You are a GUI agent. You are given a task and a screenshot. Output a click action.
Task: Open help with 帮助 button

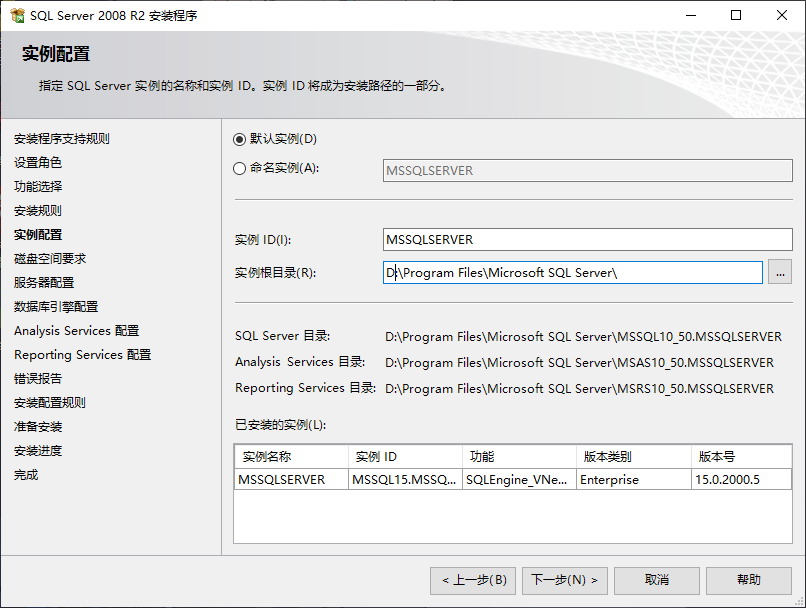pos(748,580)
